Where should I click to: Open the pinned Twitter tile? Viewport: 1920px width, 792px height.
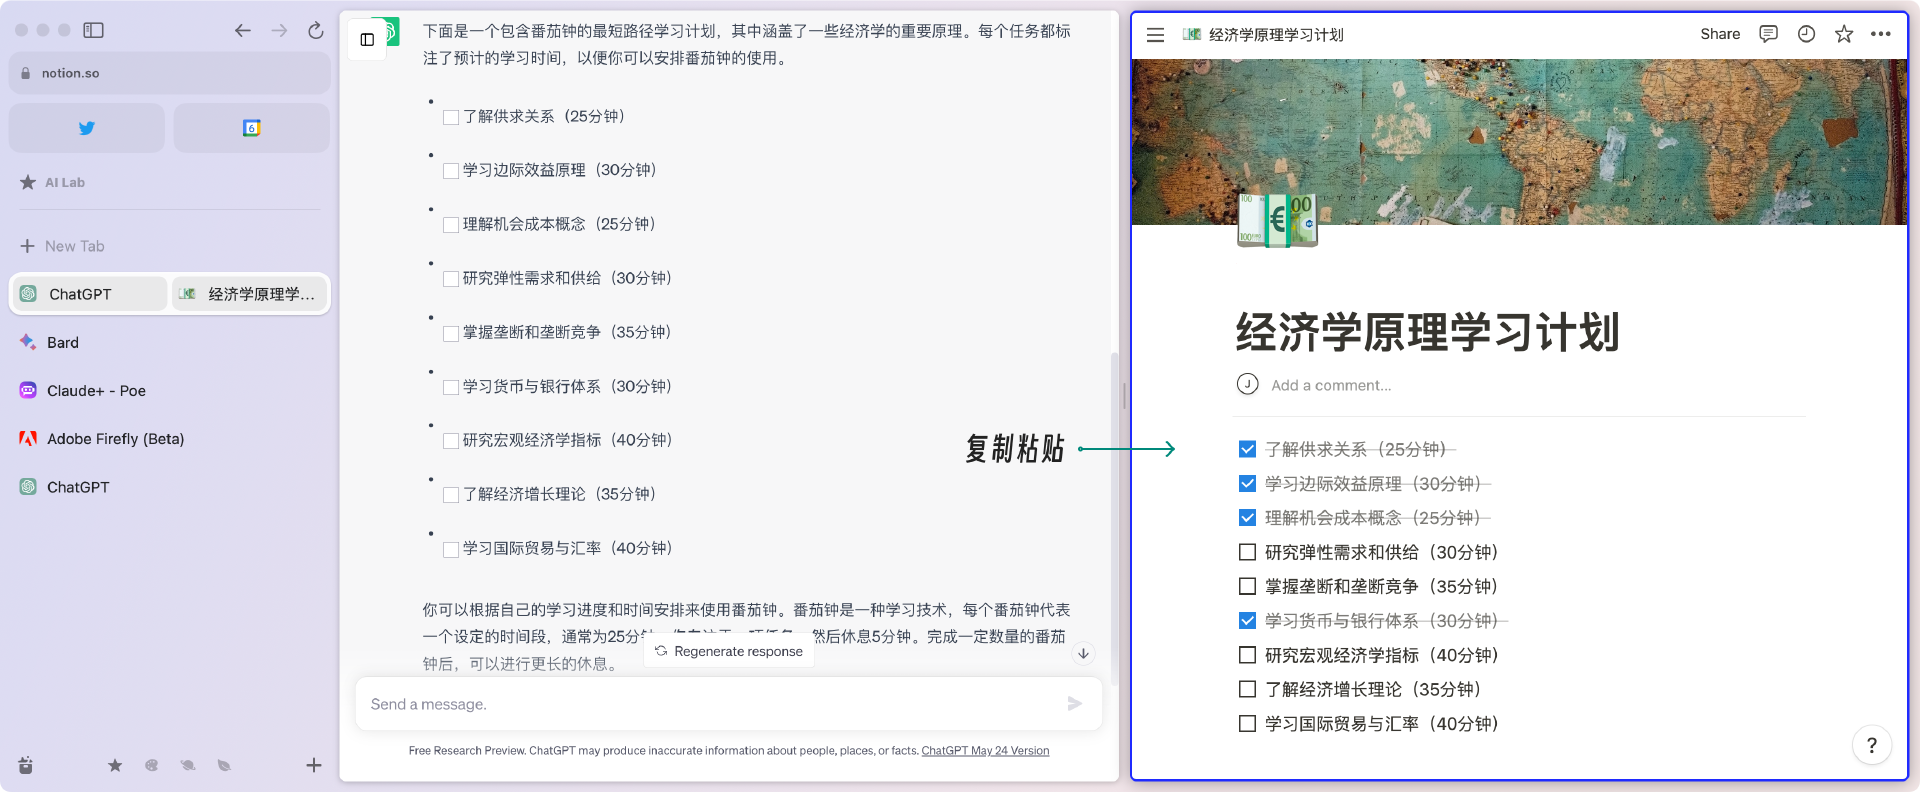87,128
